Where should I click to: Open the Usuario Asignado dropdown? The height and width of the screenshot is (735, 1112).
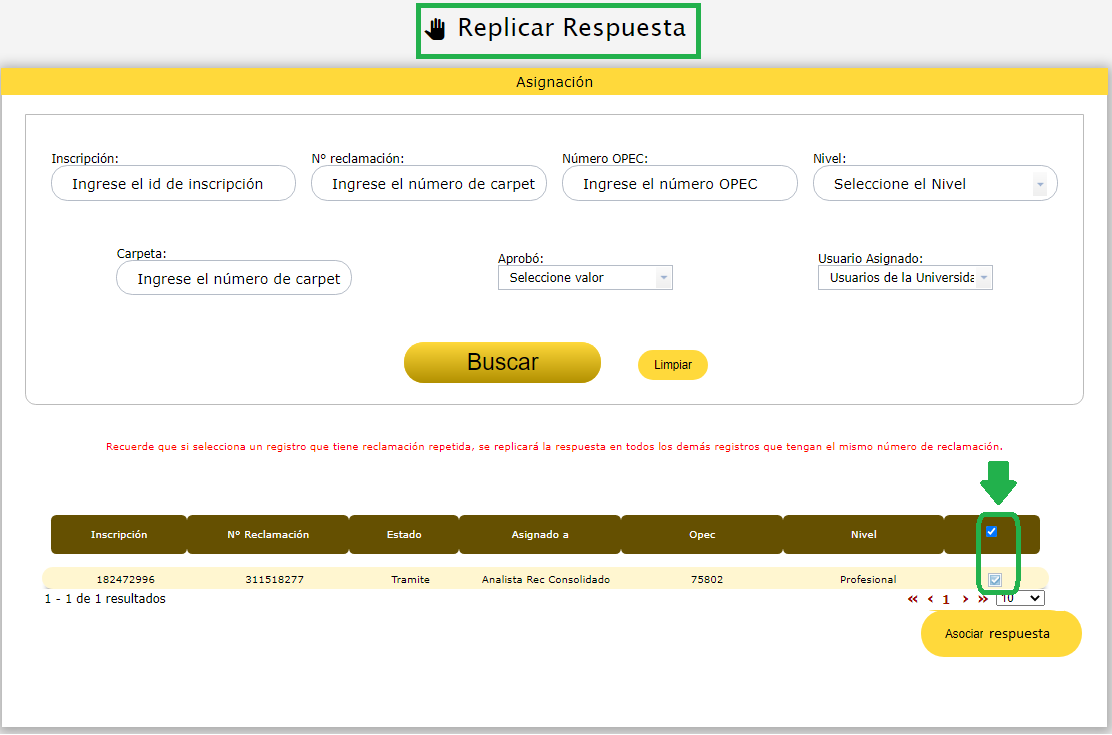905,278
